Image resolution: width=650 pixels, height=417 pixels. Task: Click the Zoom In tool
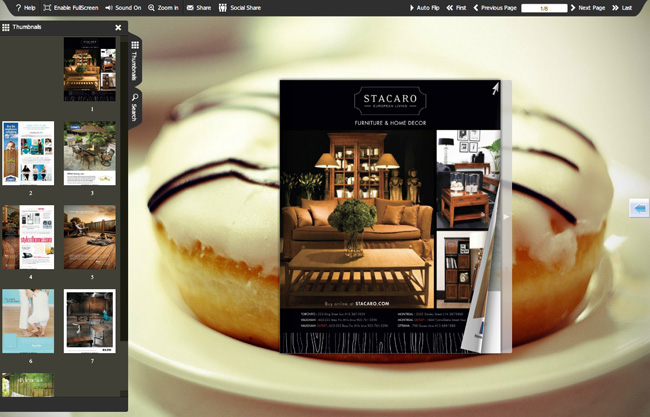(x=163, y=7)
